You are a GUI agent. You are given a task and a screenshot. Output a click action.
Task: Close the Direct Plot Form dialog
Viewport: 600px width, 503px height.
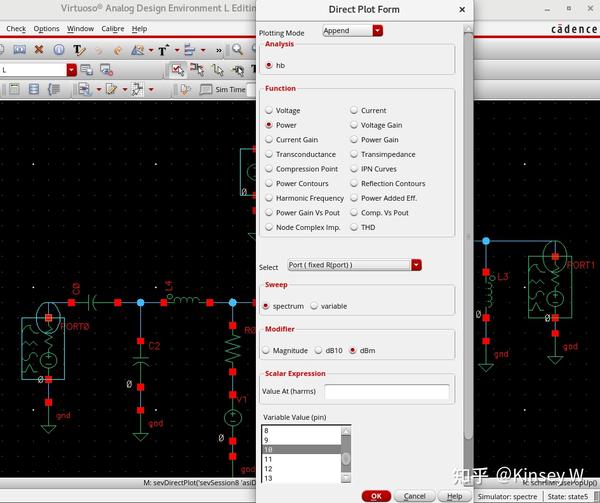tap(462, 10)
